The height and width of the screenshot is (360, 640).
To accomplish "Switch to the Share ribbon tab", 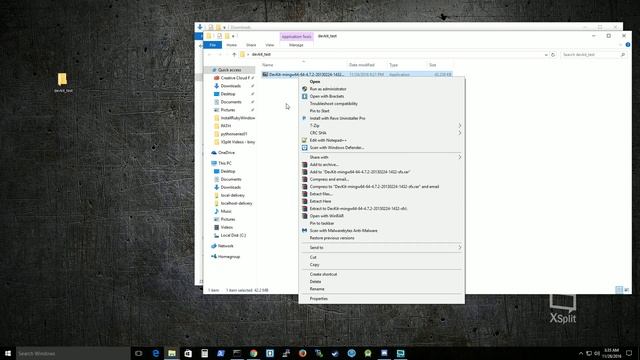I will pyautogui.click(x=251, y=45).
